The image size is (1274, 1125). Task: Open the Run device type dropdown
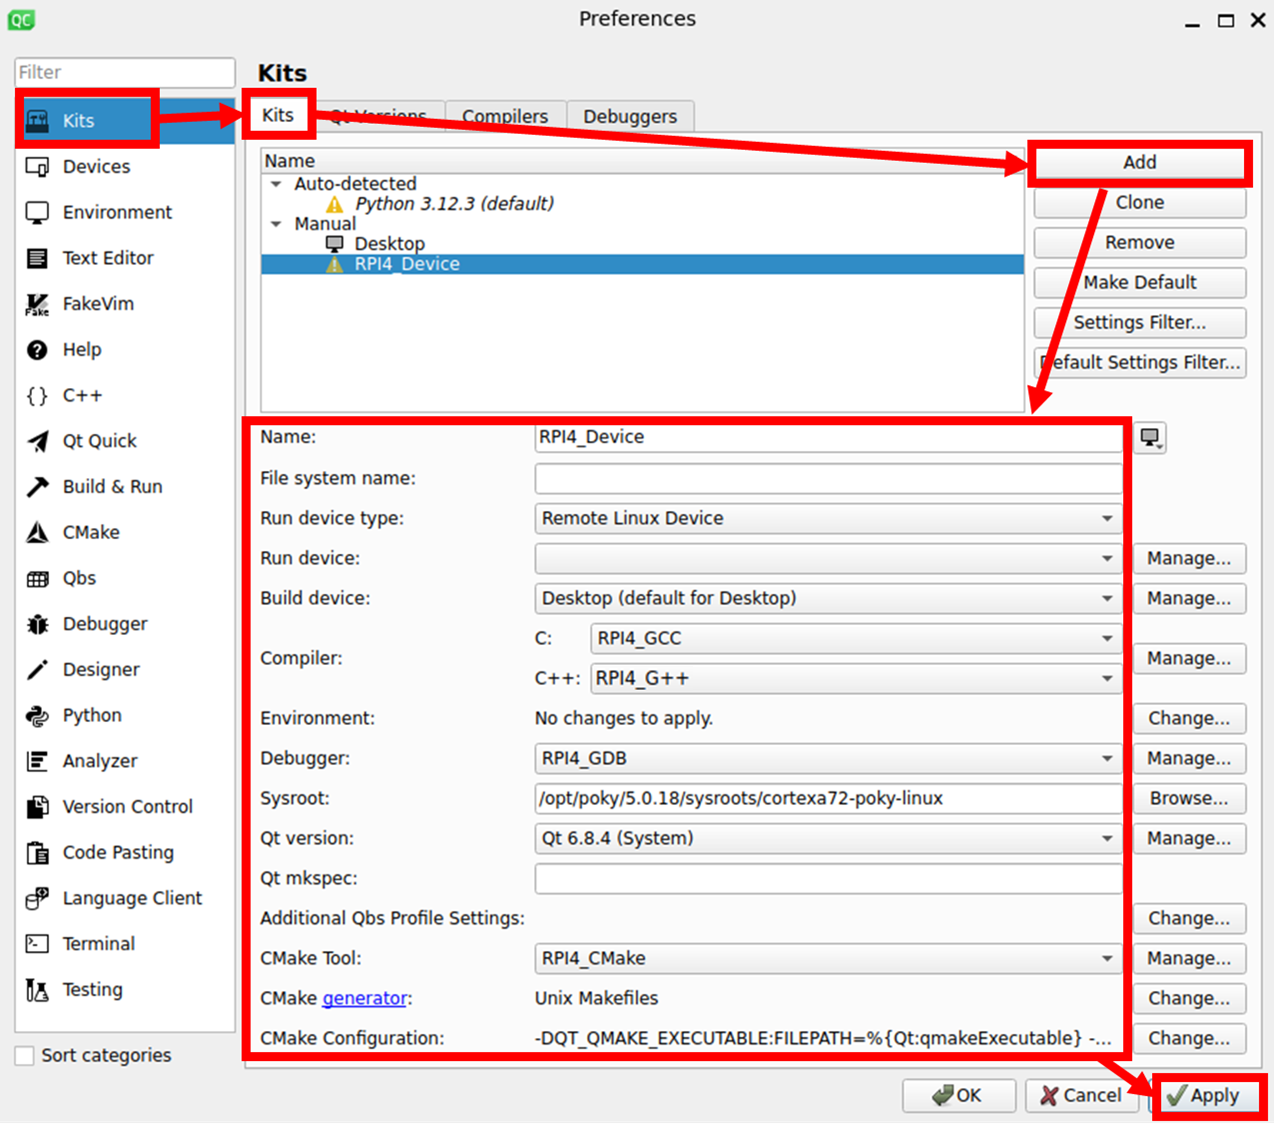tap(828, 518)
